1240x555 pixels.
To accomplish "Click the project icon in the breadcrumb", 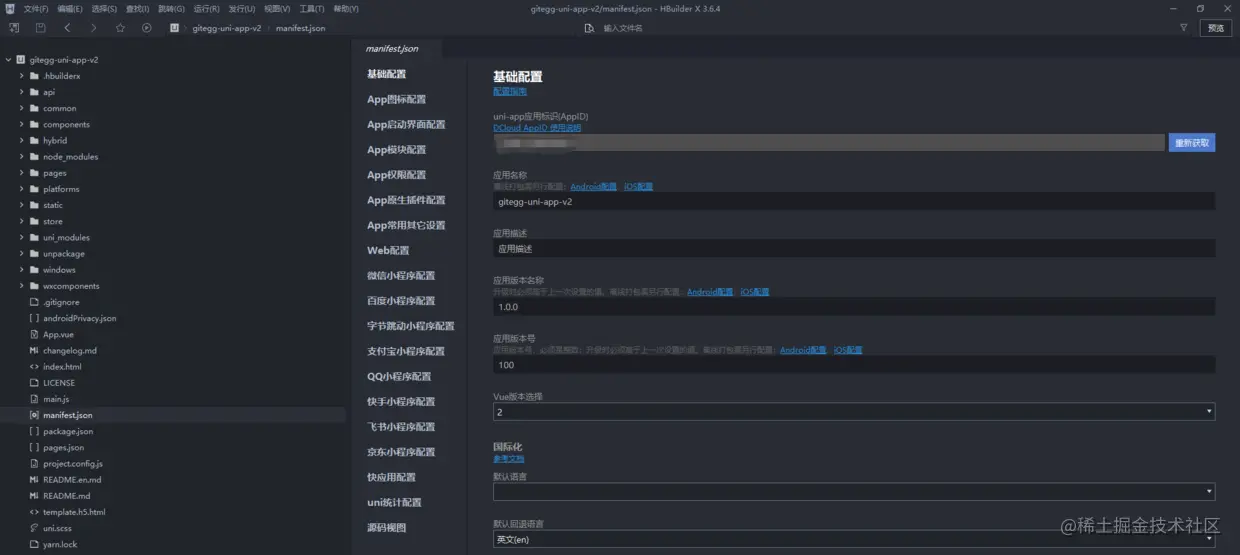I will pos(175,28).
